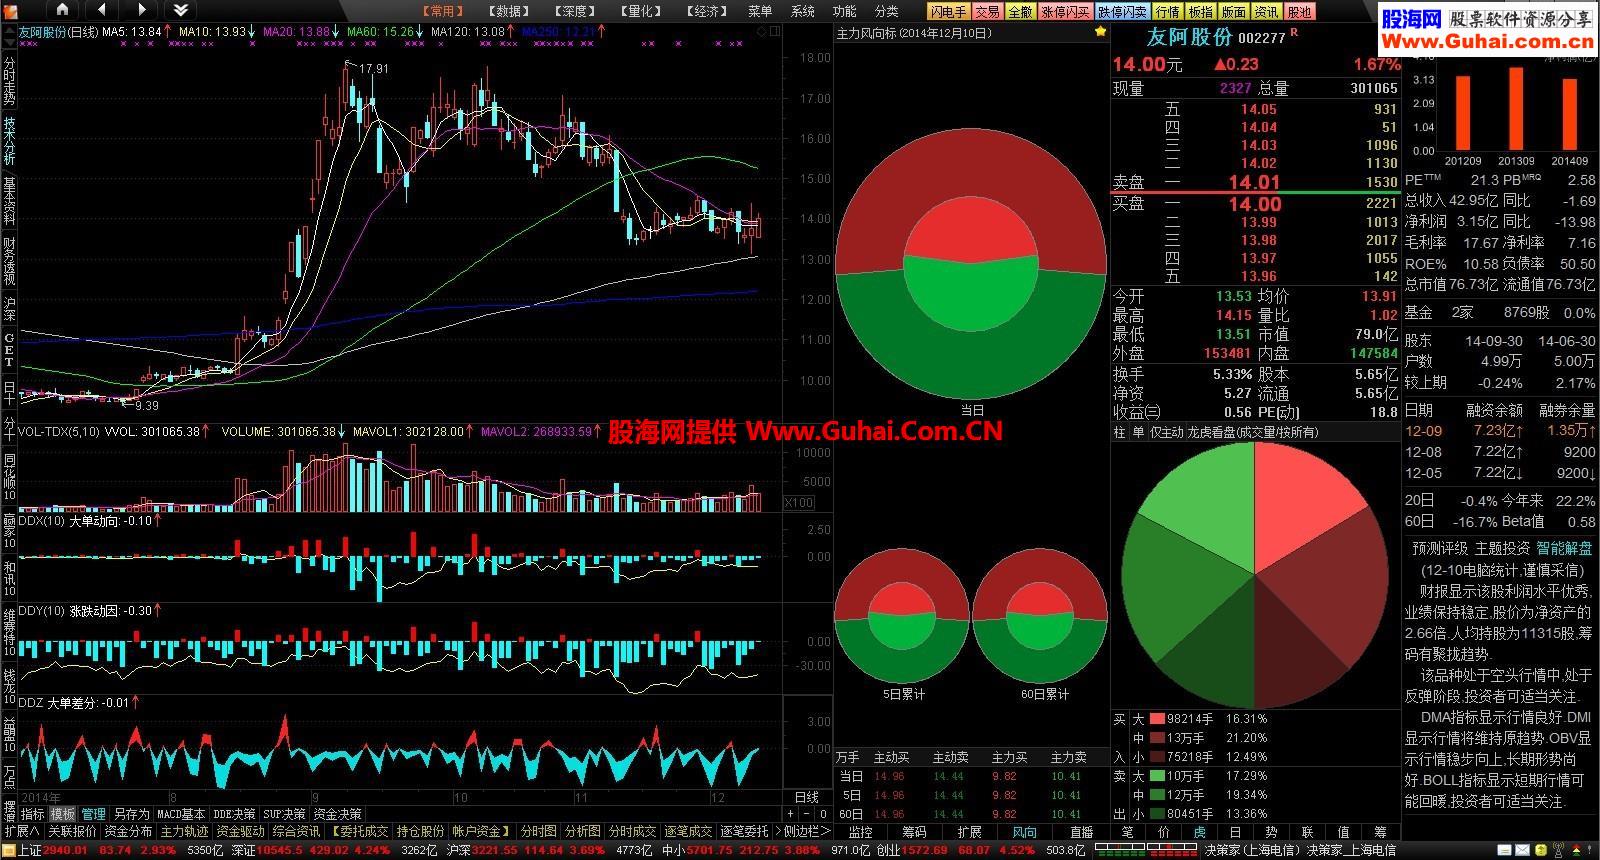Click the 价 tab icon in bottom bar
The image size is (1600, 860).
pyautogui.click(x=1164, y=832)
